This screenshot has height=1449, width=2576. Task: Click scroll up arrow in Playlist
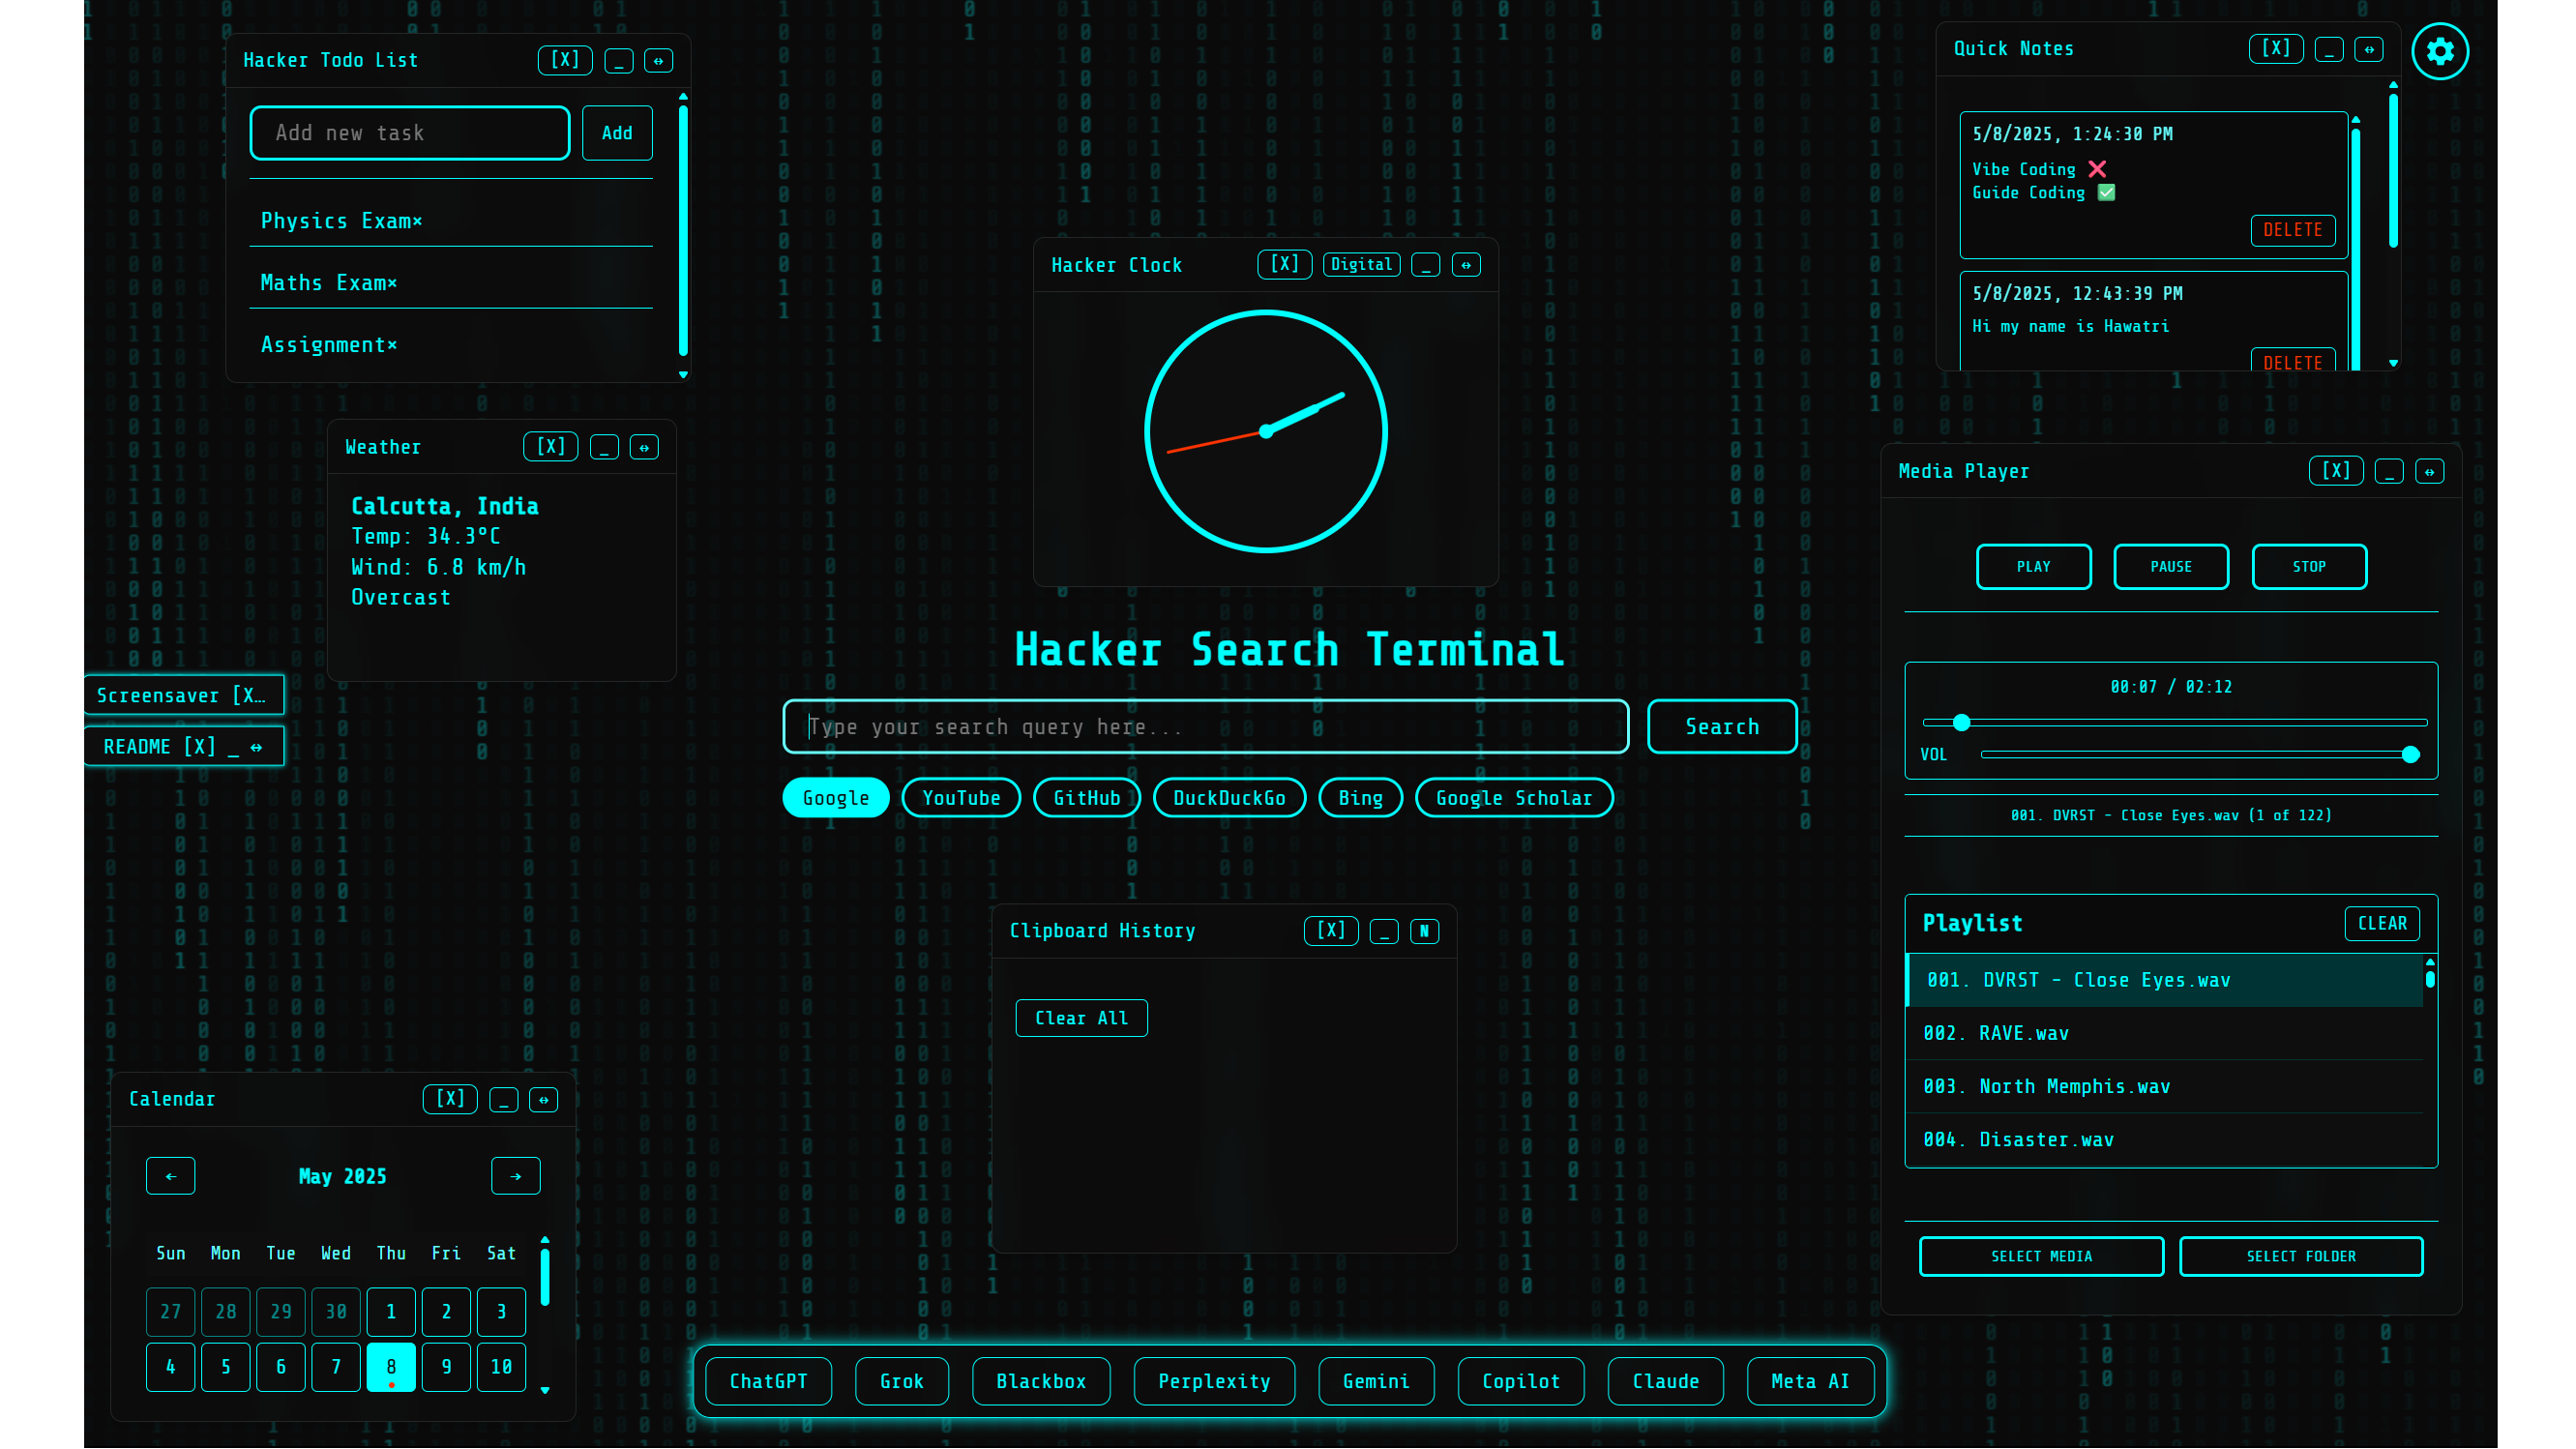2430,963
